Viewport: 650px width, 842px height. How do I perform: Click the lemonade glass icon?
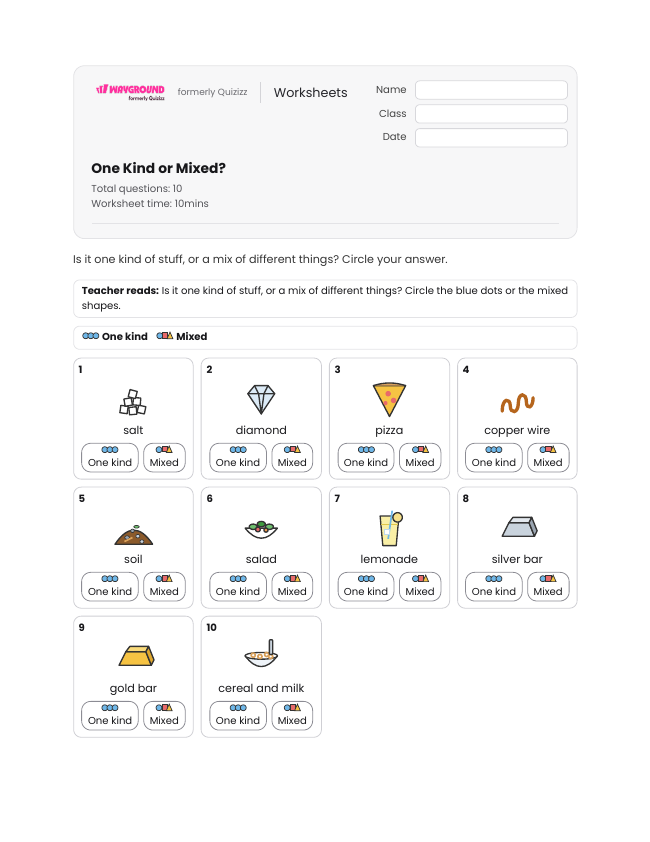tap(391, 529)
